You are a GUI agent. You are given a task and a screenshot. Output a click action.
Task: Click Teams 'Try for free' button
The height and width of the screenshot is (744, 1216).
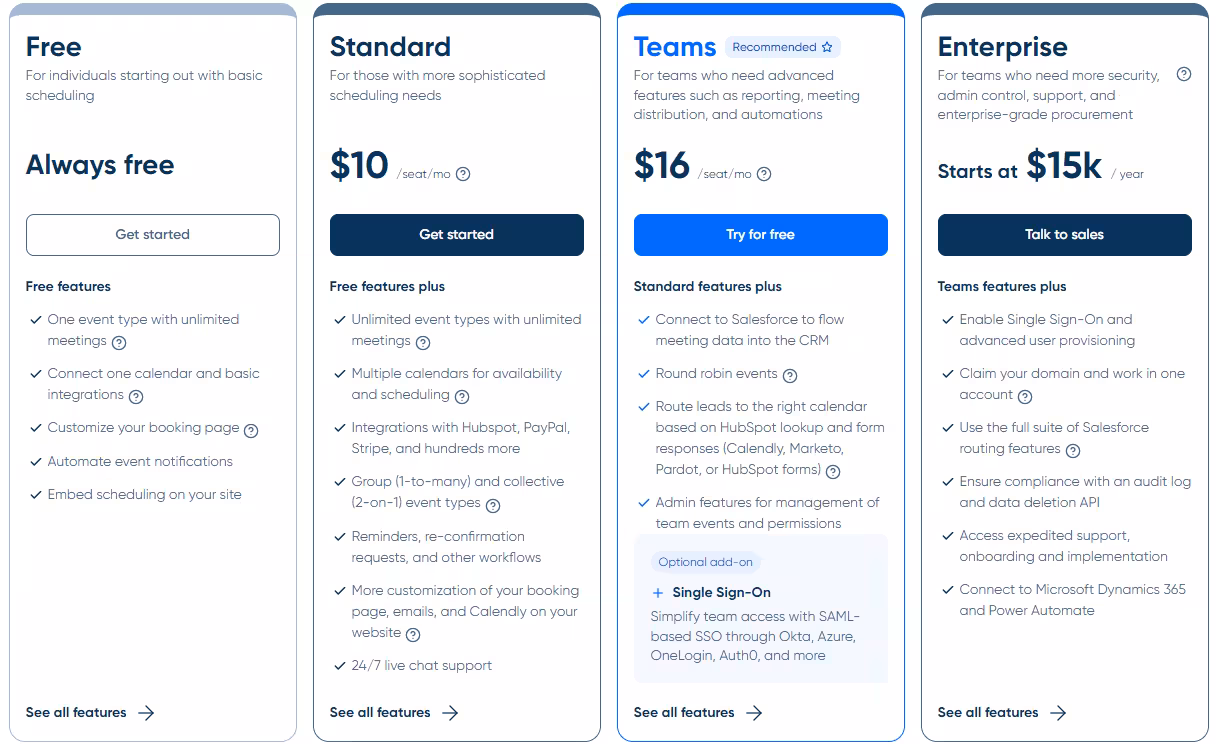pos(761,235)
